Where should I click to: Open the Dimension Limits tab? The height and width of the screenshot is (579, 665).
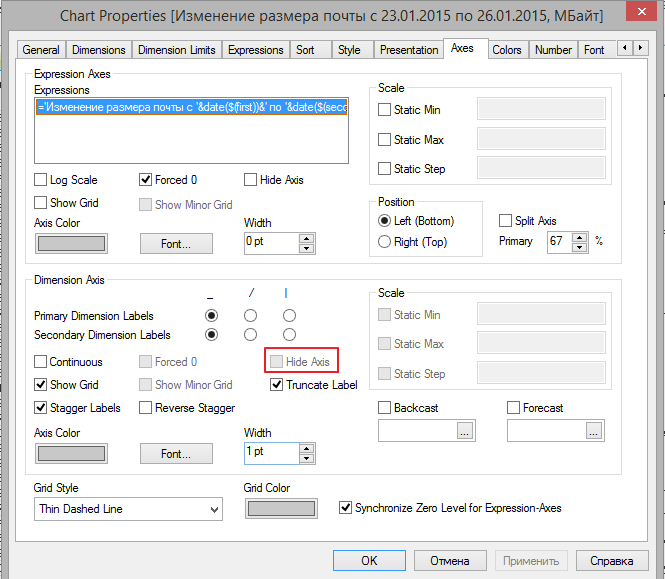pyautogui.click(x=177, y=50)
